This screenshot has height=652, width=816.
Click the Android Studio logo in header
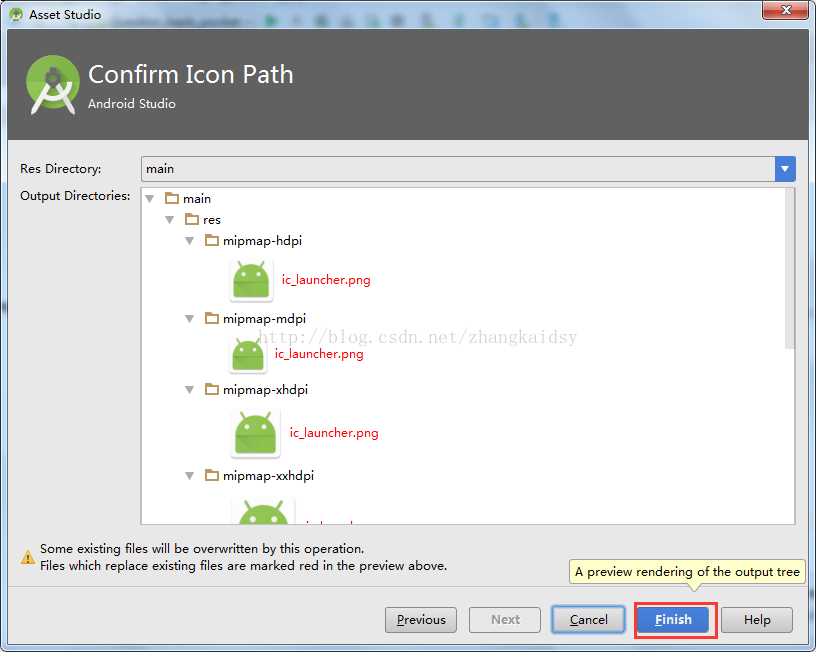(53, 84)
